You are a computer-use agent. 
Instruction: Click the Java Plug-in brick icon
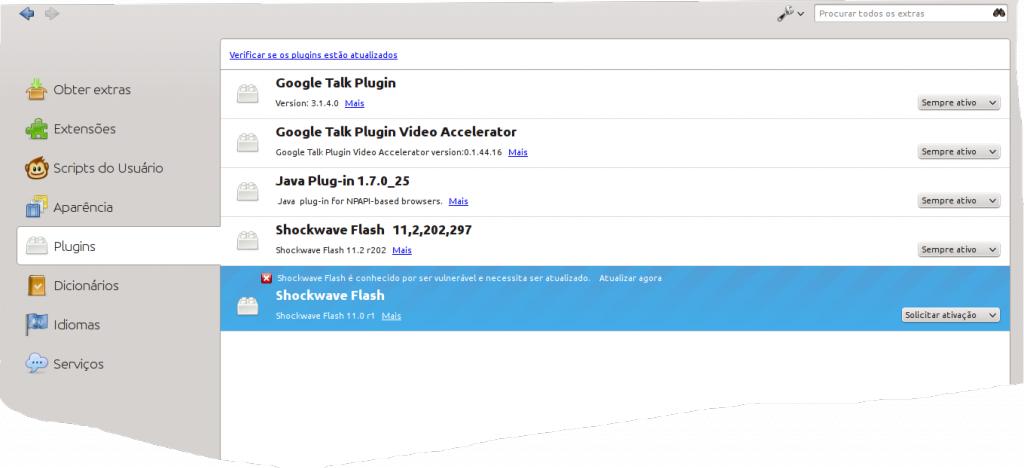pos(248,192)
